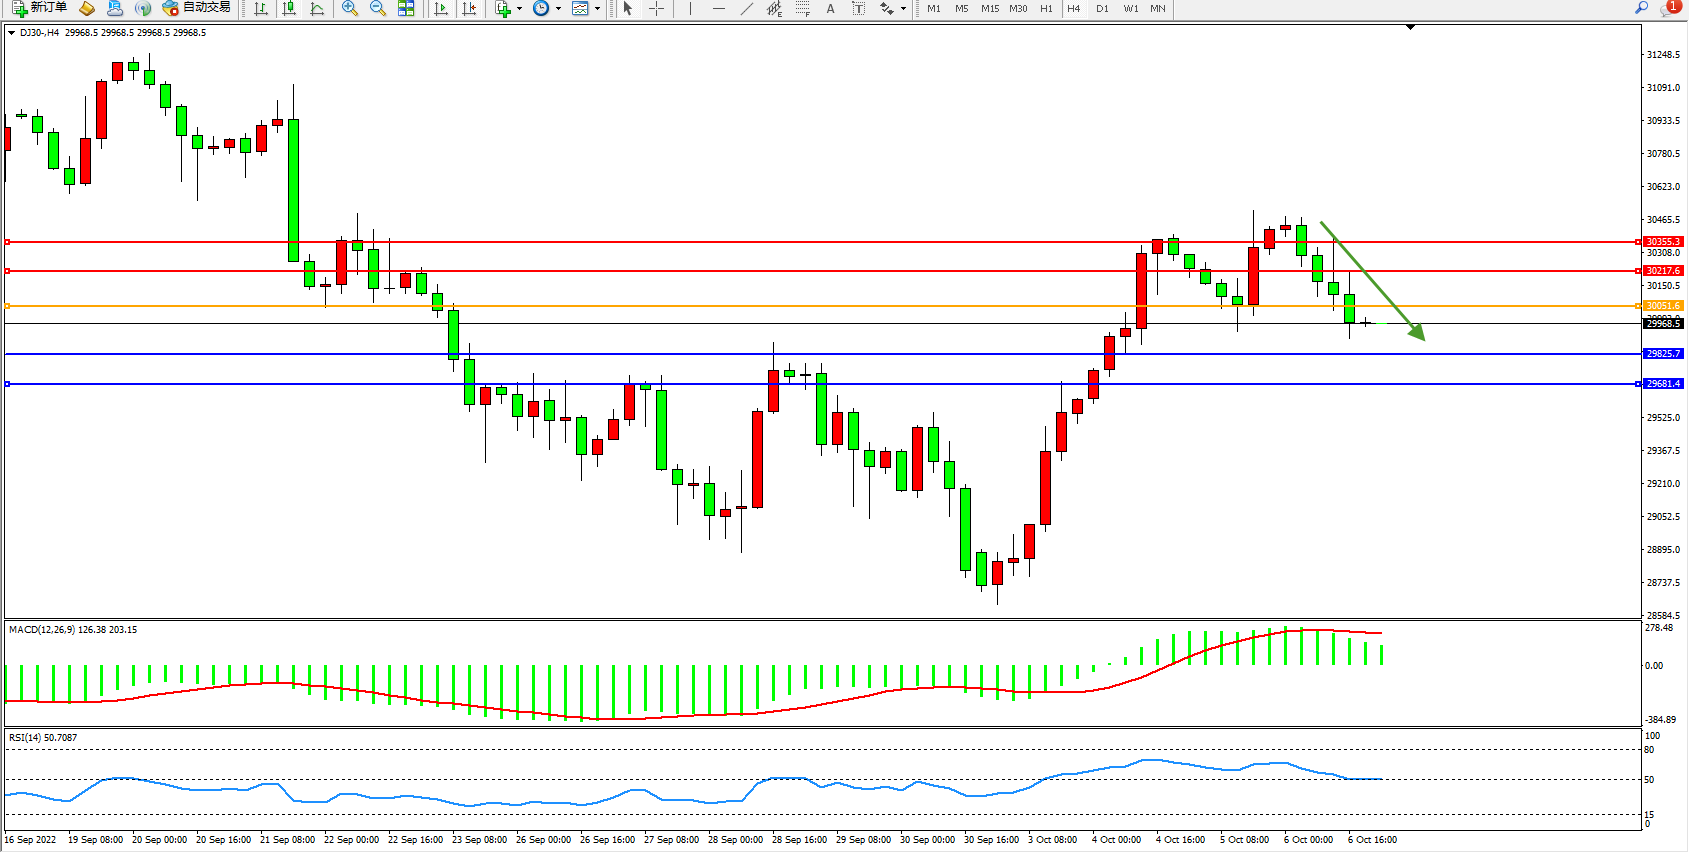Image resolution: width=1689 pixels, height=853 pixels.
Task: Click the chart shift triangle marker
Action: pyautogui.click(x=1410, y=28)
